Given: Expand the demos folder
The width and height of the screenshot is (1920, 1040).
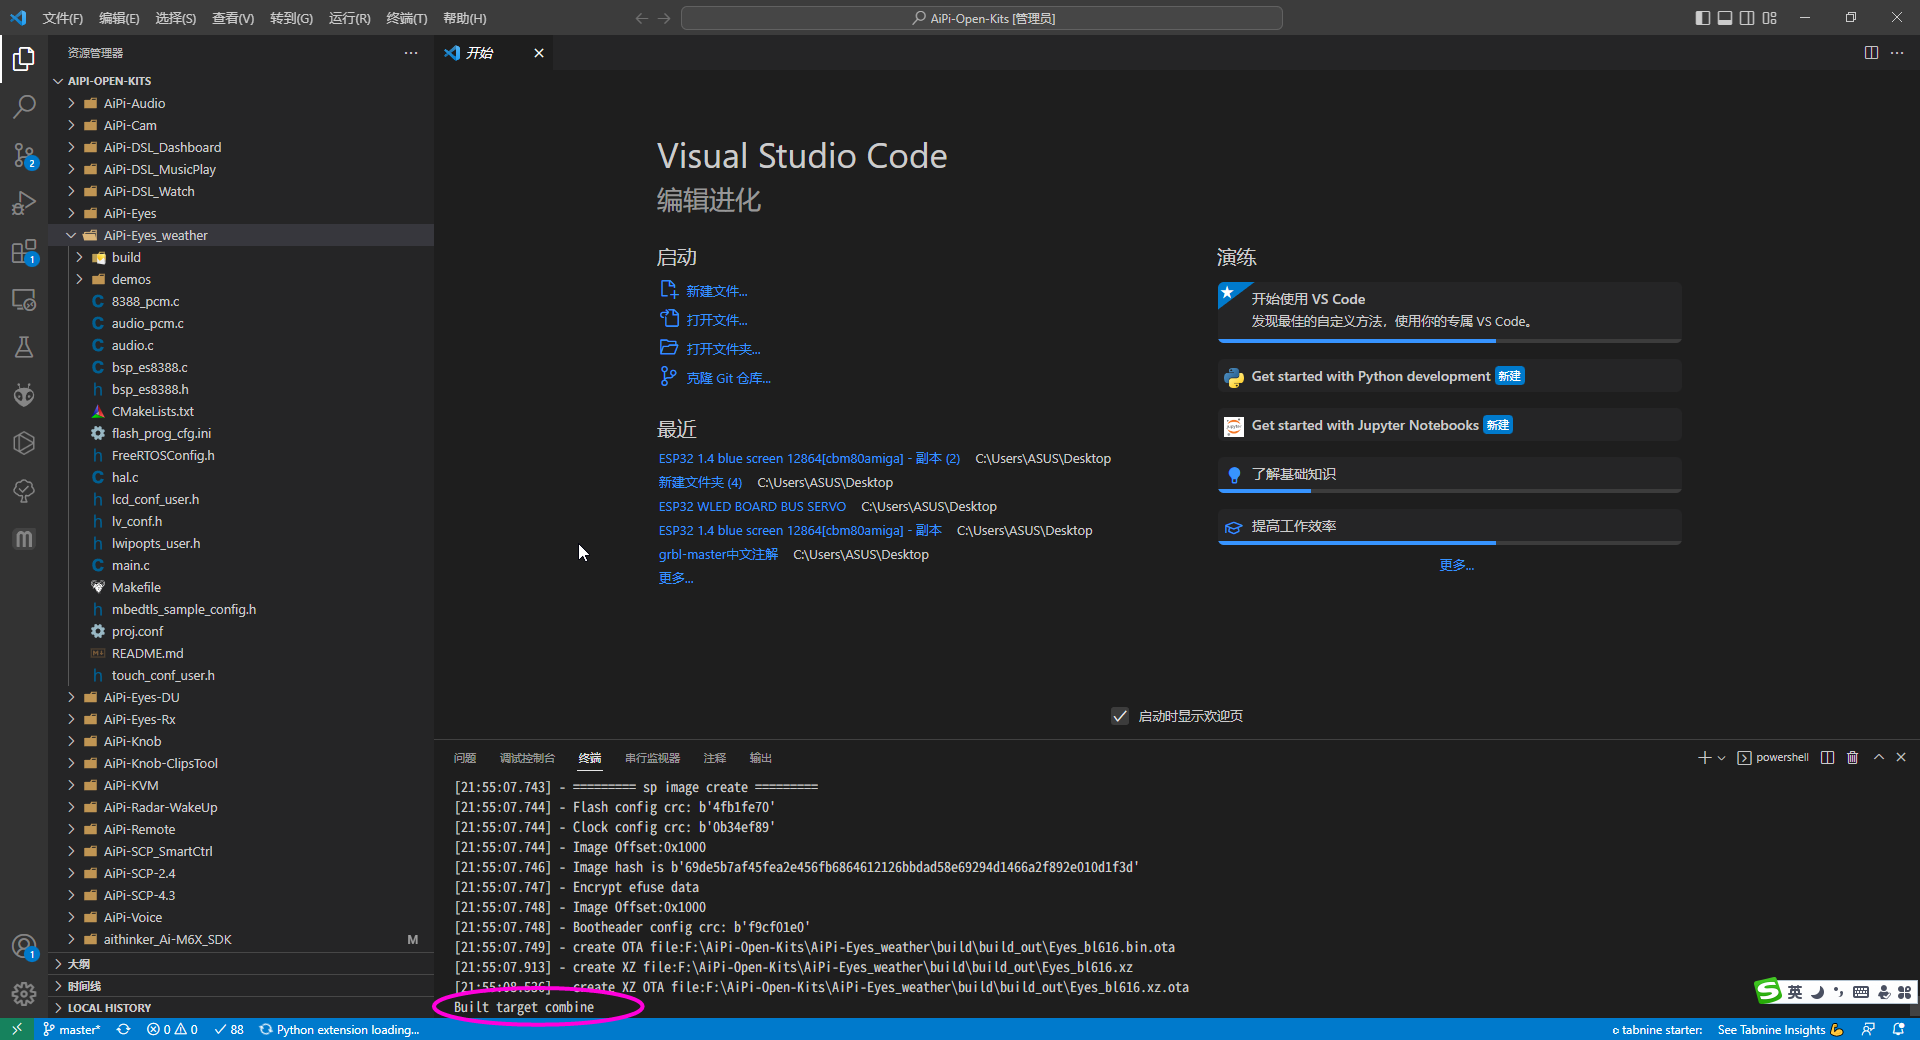Looking at the screenshot, I should pyautogui.click(x=241, y=279).
